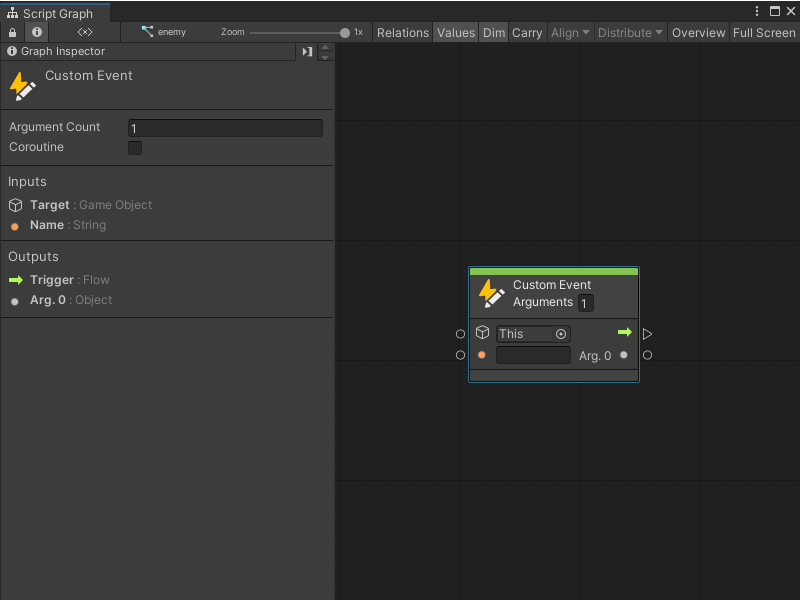The width and height of the screenshot is (800, 600).
Task: Click the green Trigger flow arrow output
Action: [625, 332]
